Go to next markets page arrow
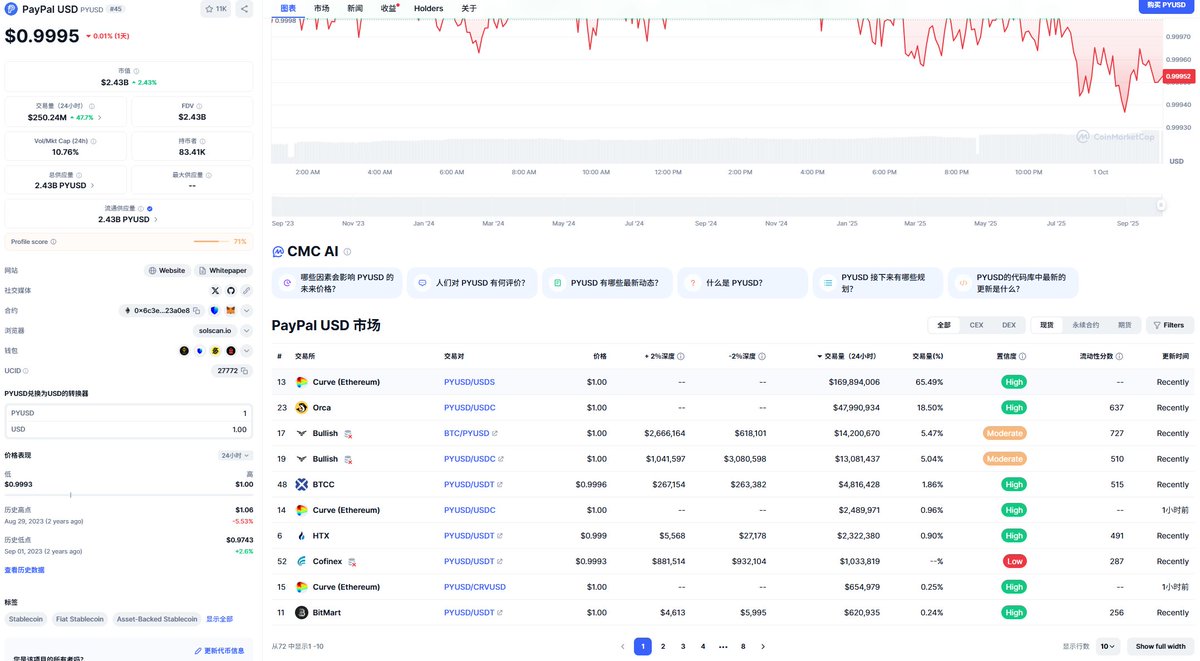Viewport: 1200px width, 661px height. pyautogui.click(x=763, y=646)
